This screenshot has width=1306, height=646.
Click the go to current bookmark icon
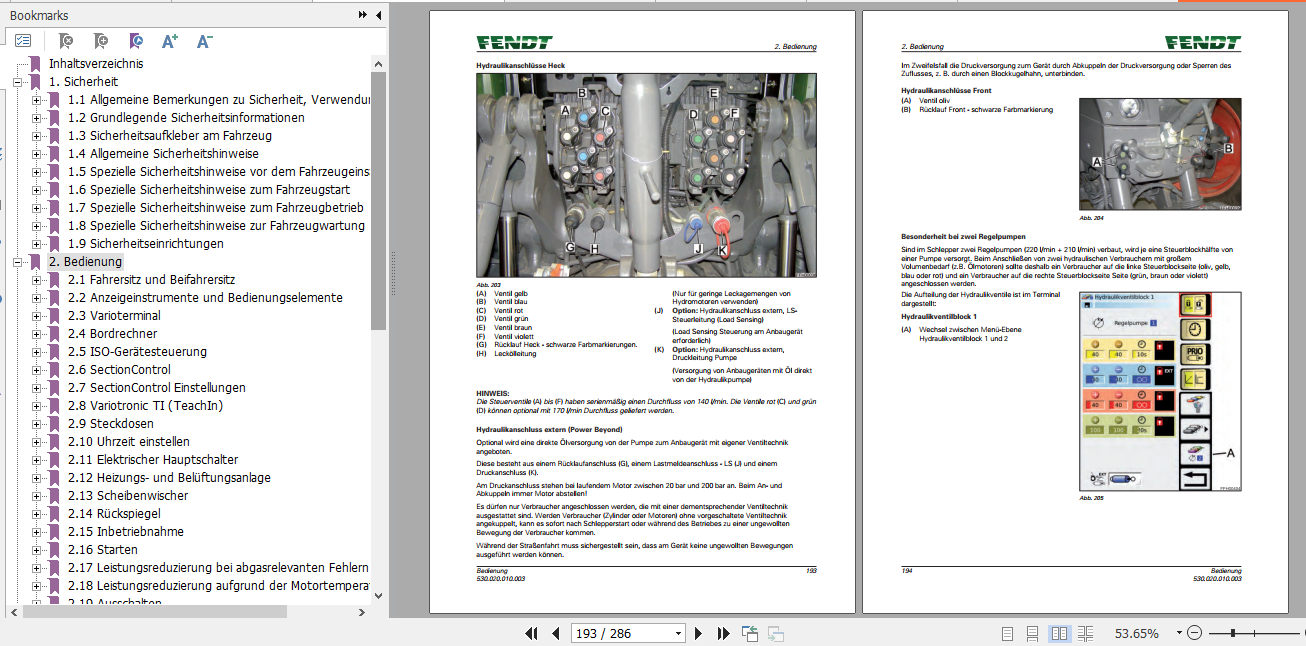click(136, 41)
